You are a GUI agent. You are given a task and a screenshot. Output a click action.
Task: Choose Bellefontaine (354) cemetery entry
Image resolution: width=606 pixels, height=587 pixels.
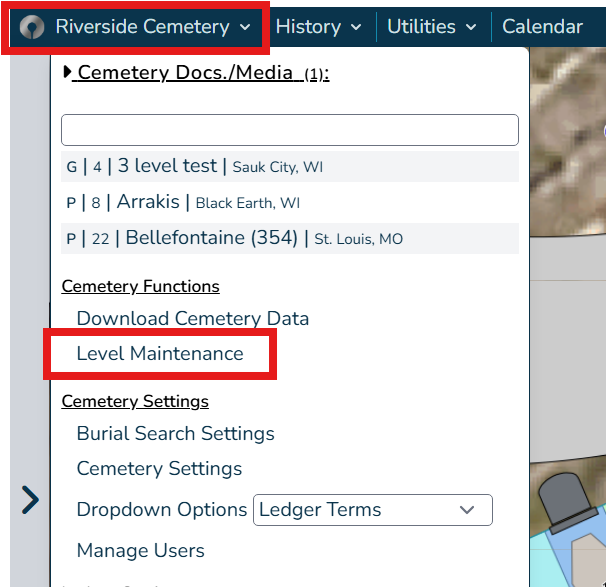(x=290, y=238)
